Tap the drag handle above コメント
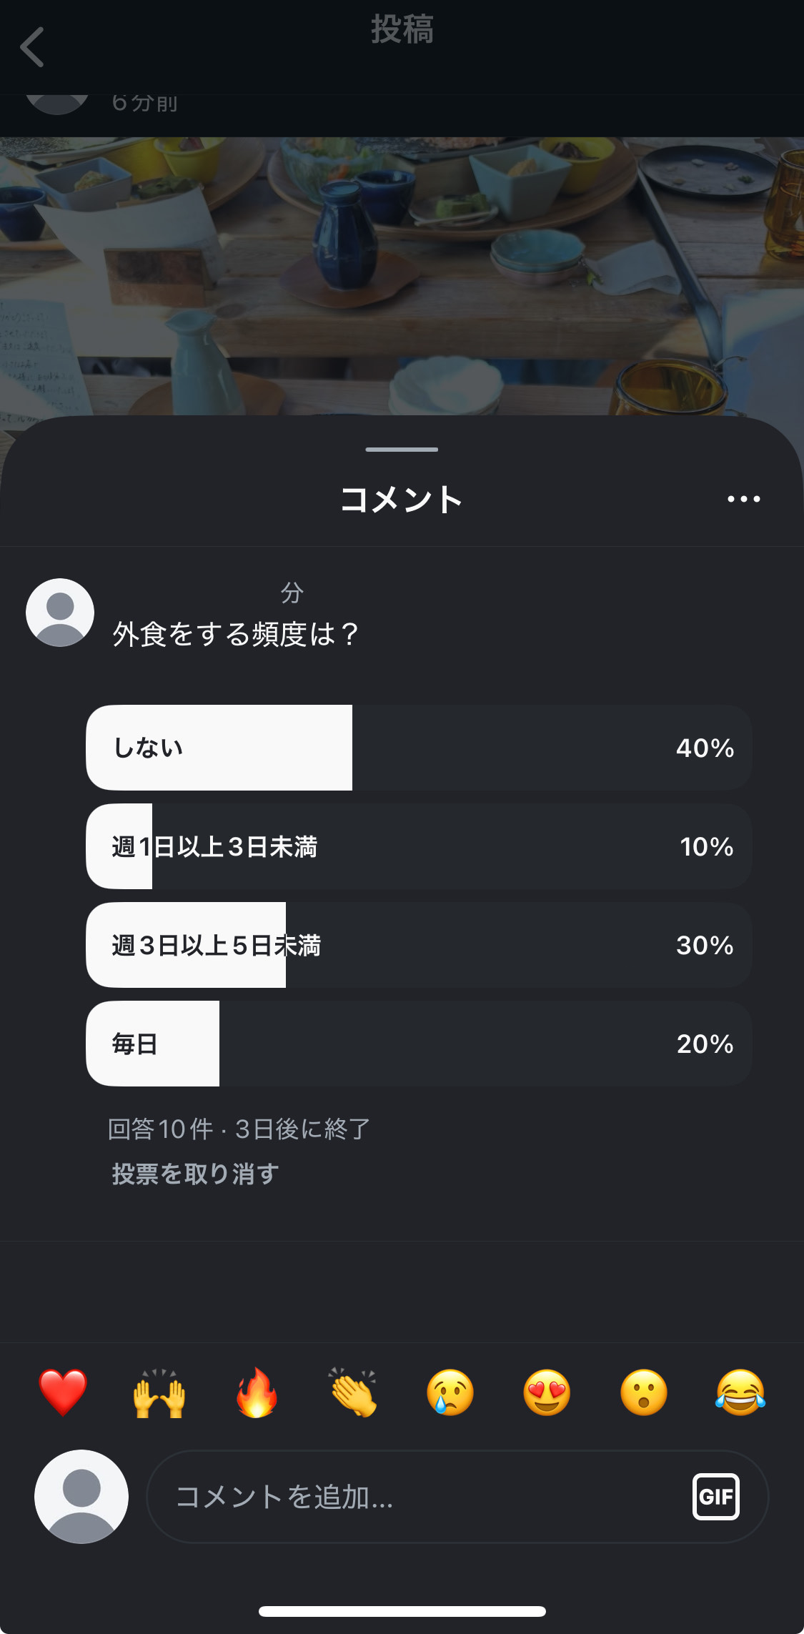 click(402, 450)
